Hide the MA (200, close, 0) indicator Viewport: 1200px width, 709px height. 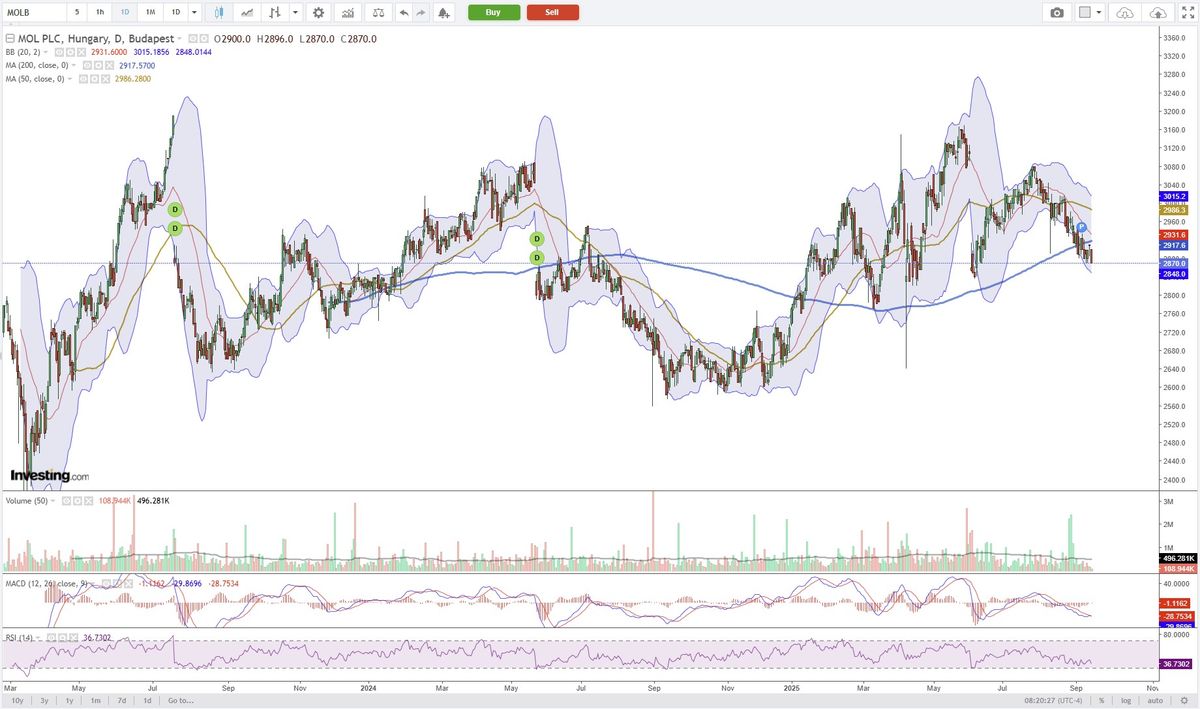(x=87, y=65)
